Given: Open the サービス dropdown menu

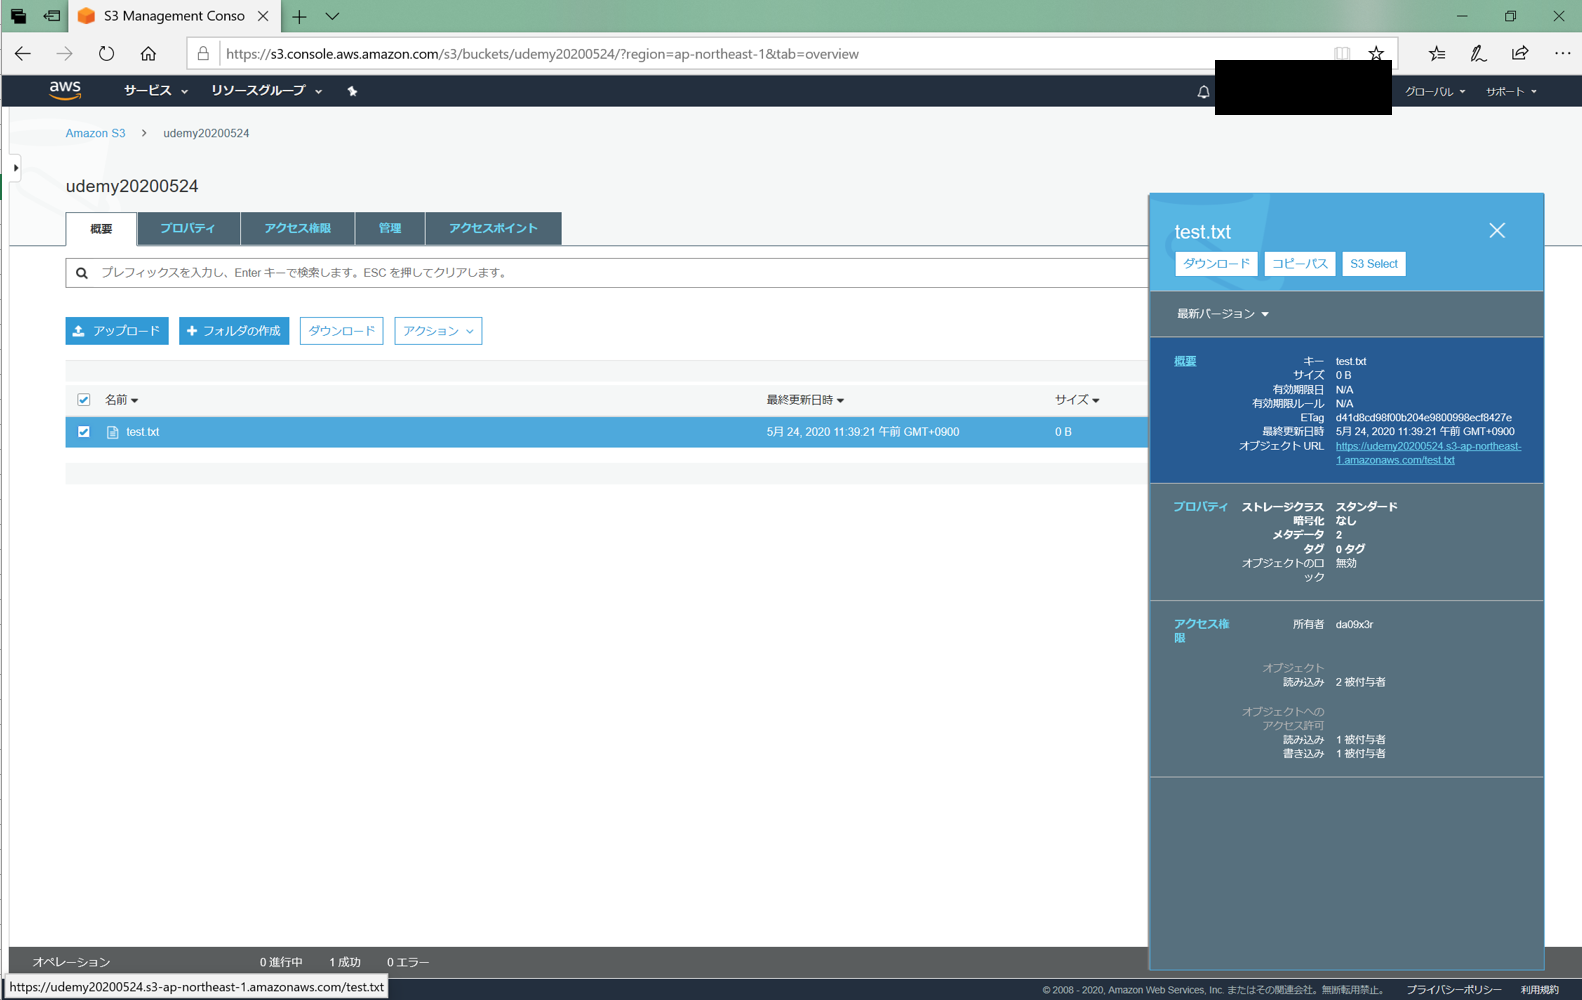Looking at the screenshot, I should (155, 91).
